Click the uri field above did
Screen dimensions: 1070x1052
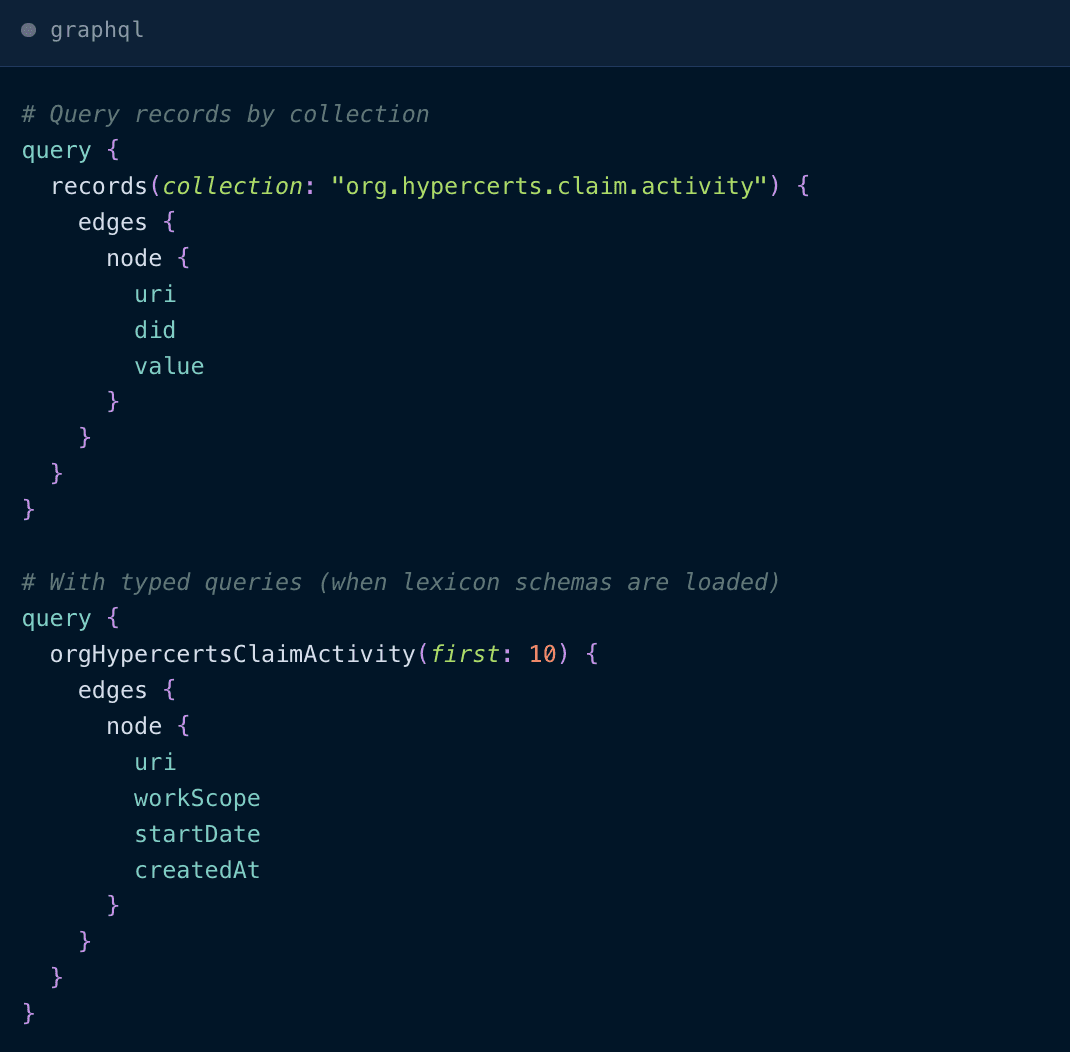pyautogui.click(x=155, y=294)
